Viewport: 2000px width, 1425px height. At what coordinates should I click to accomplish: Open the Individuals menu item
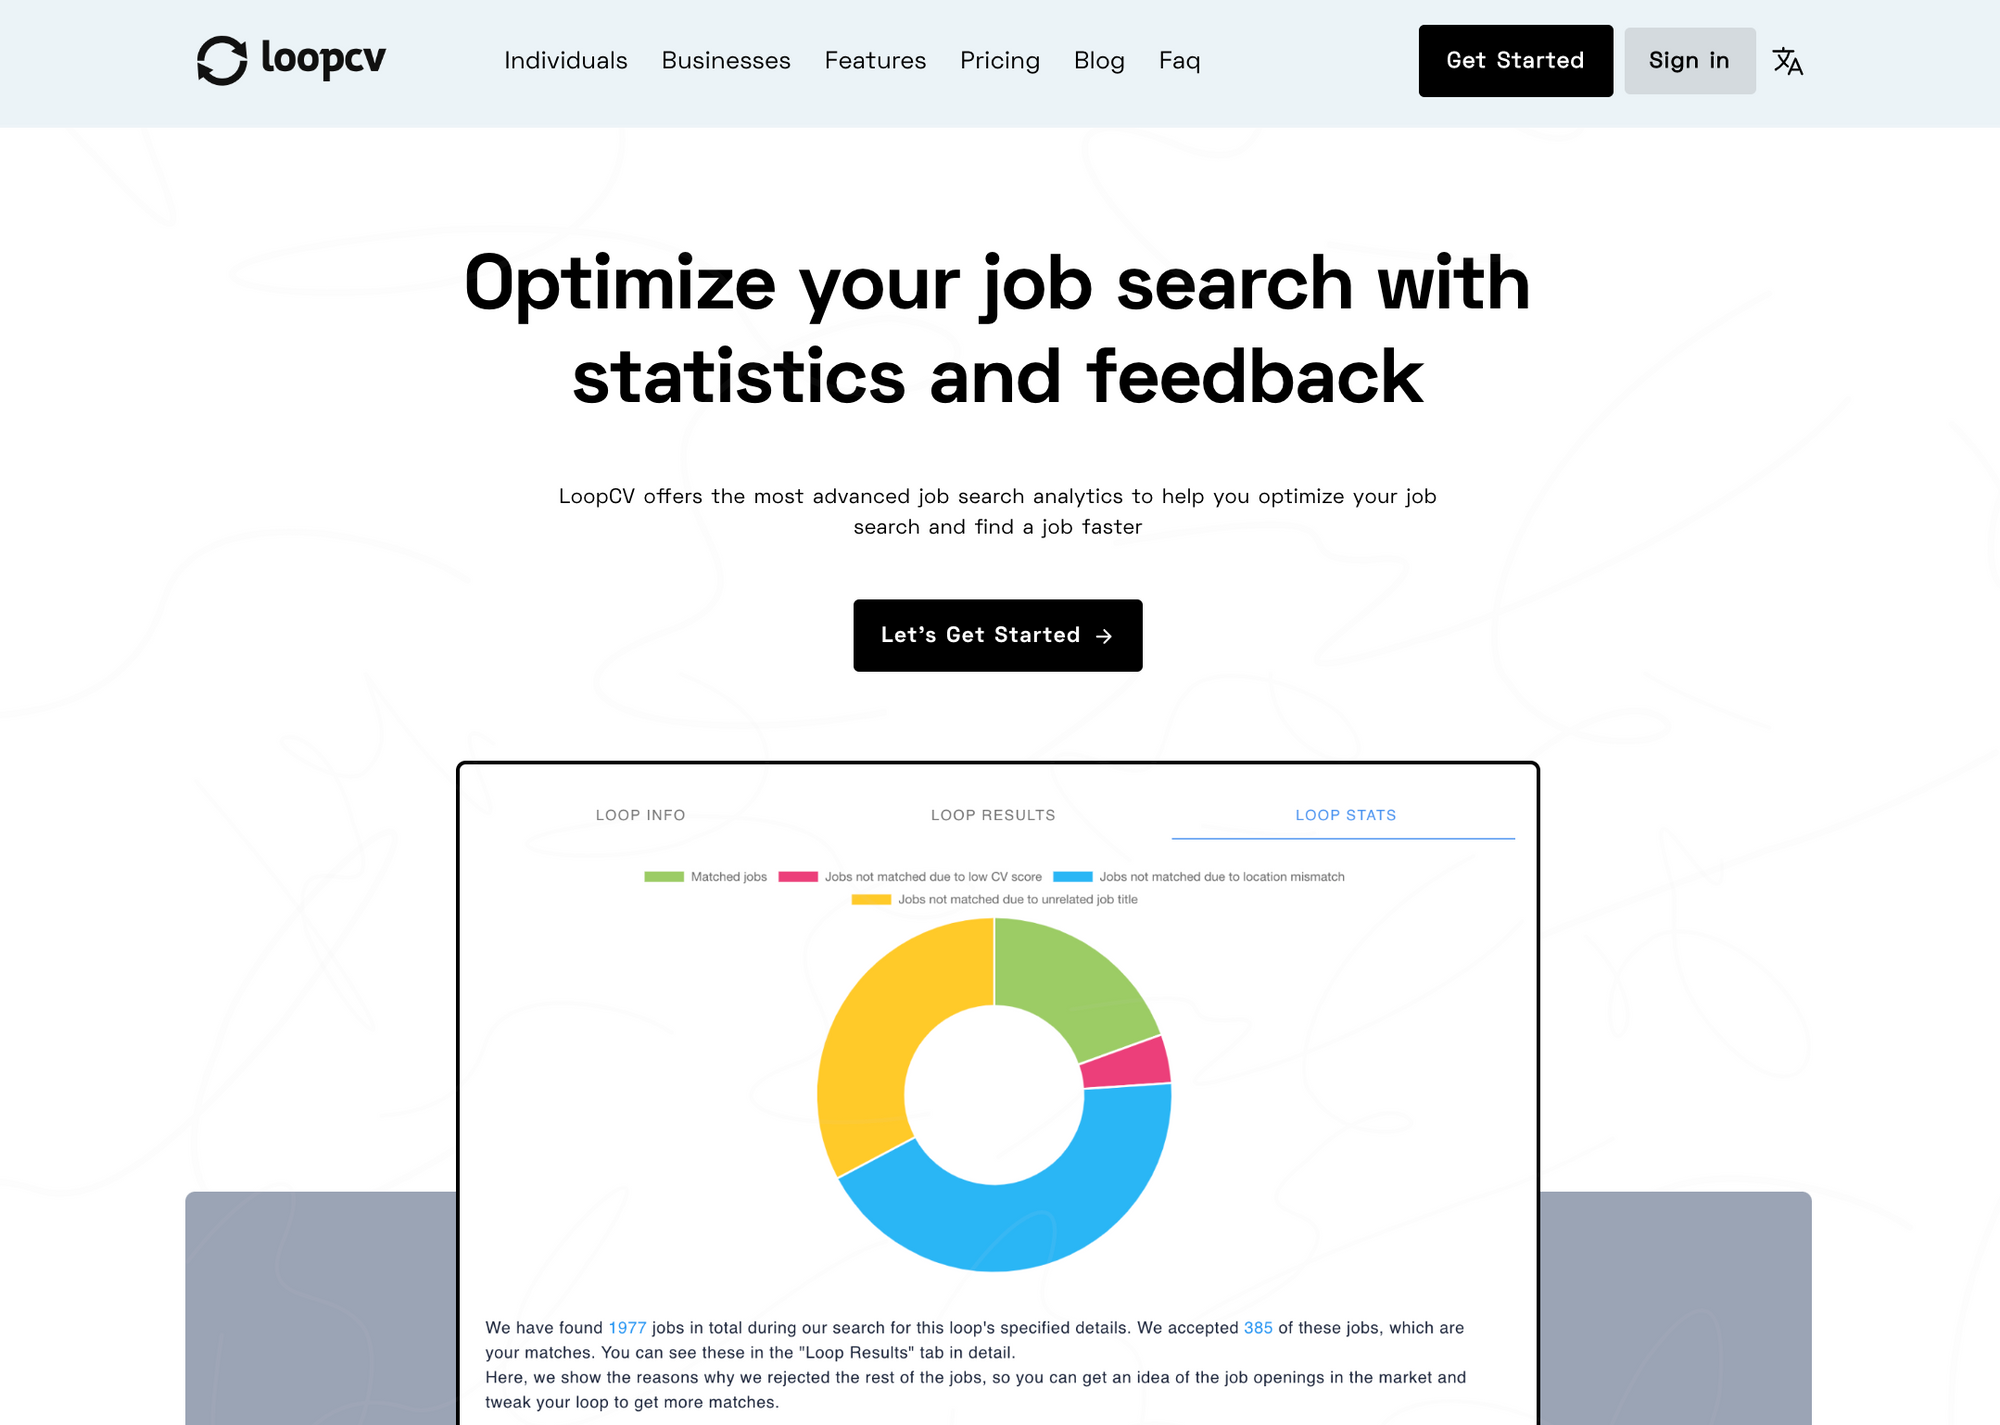(566, 60)
